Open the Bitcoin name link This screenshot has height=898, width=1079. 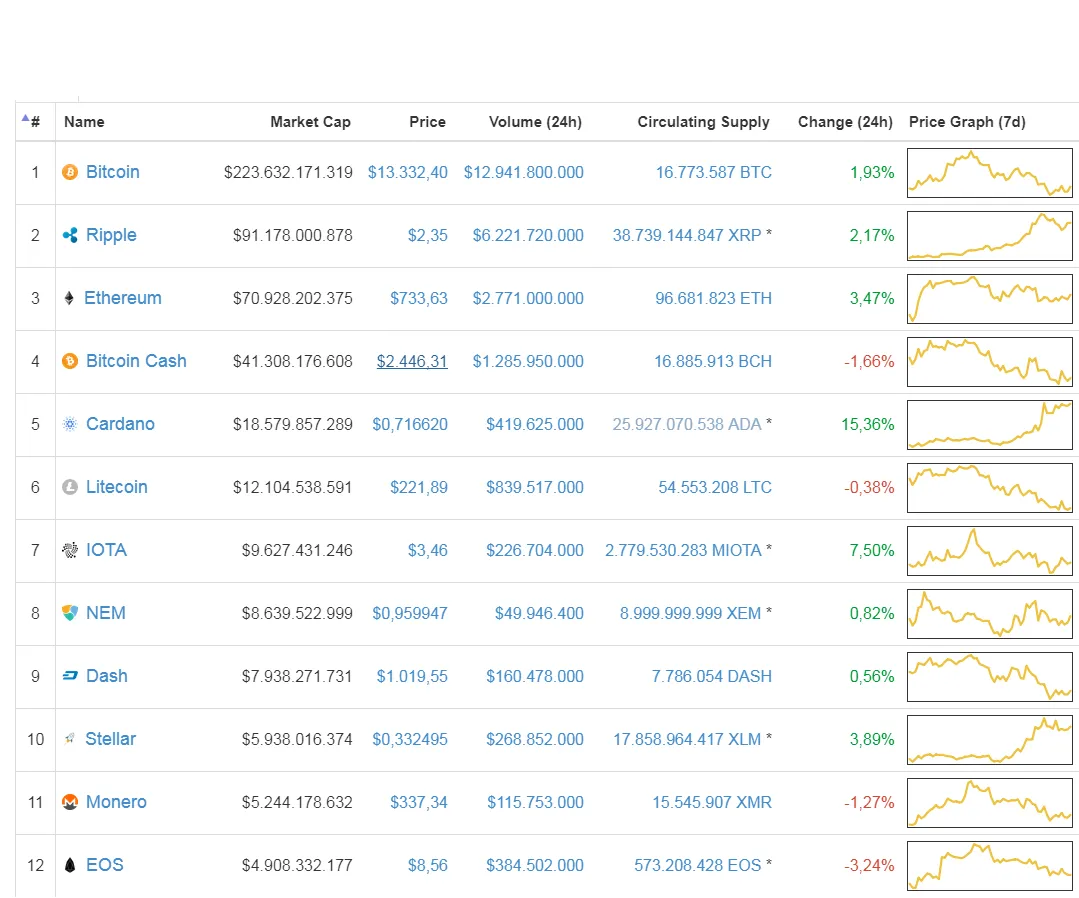coord(113,172)
